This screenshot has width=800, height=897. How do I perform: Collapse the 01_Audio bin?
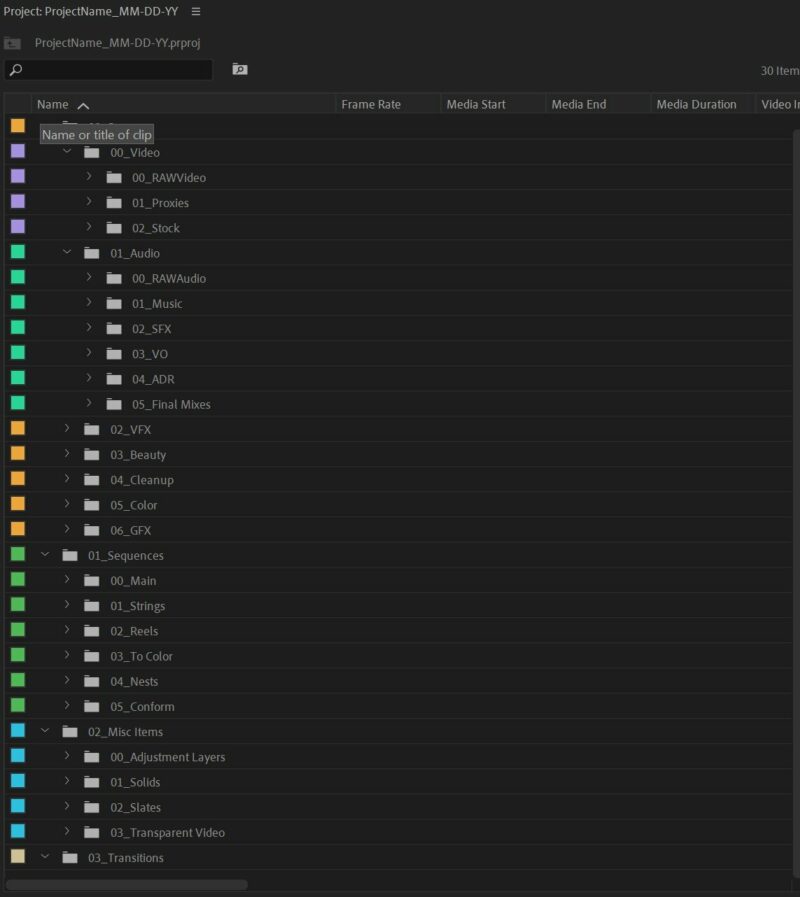67,252
